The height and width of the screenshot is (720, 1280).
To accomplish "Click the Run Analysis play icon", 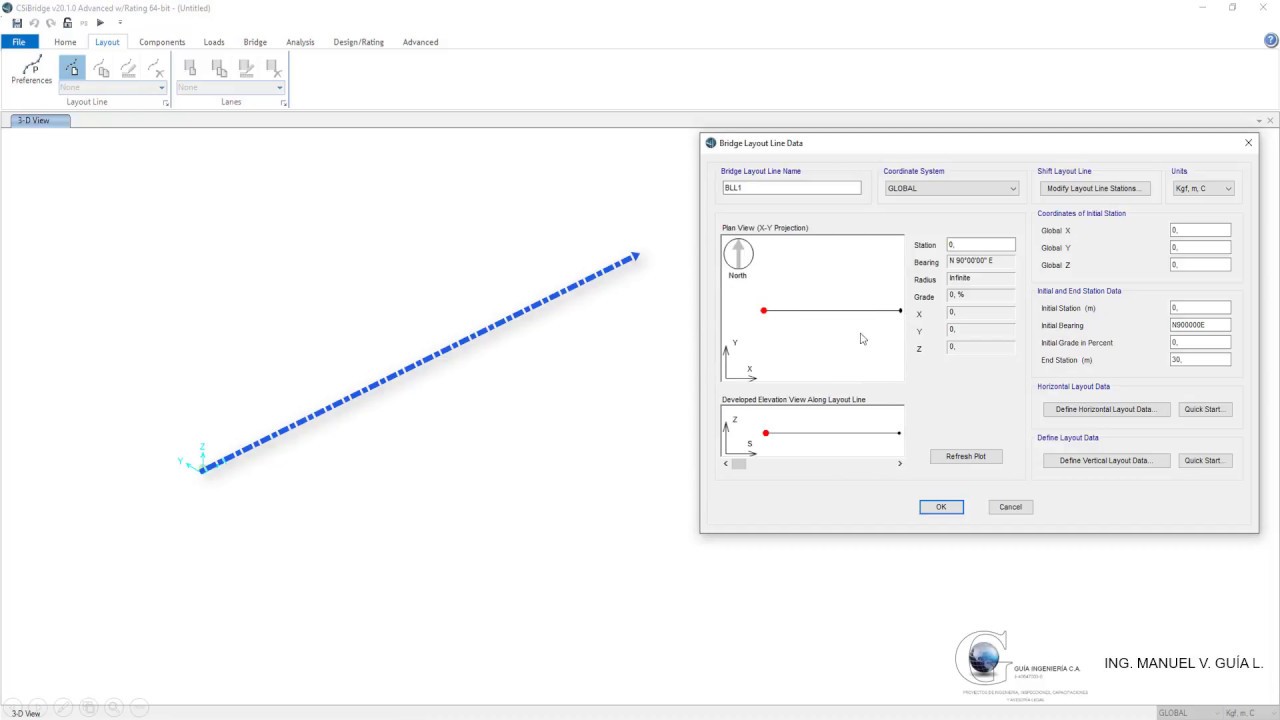I will (100, 23).
